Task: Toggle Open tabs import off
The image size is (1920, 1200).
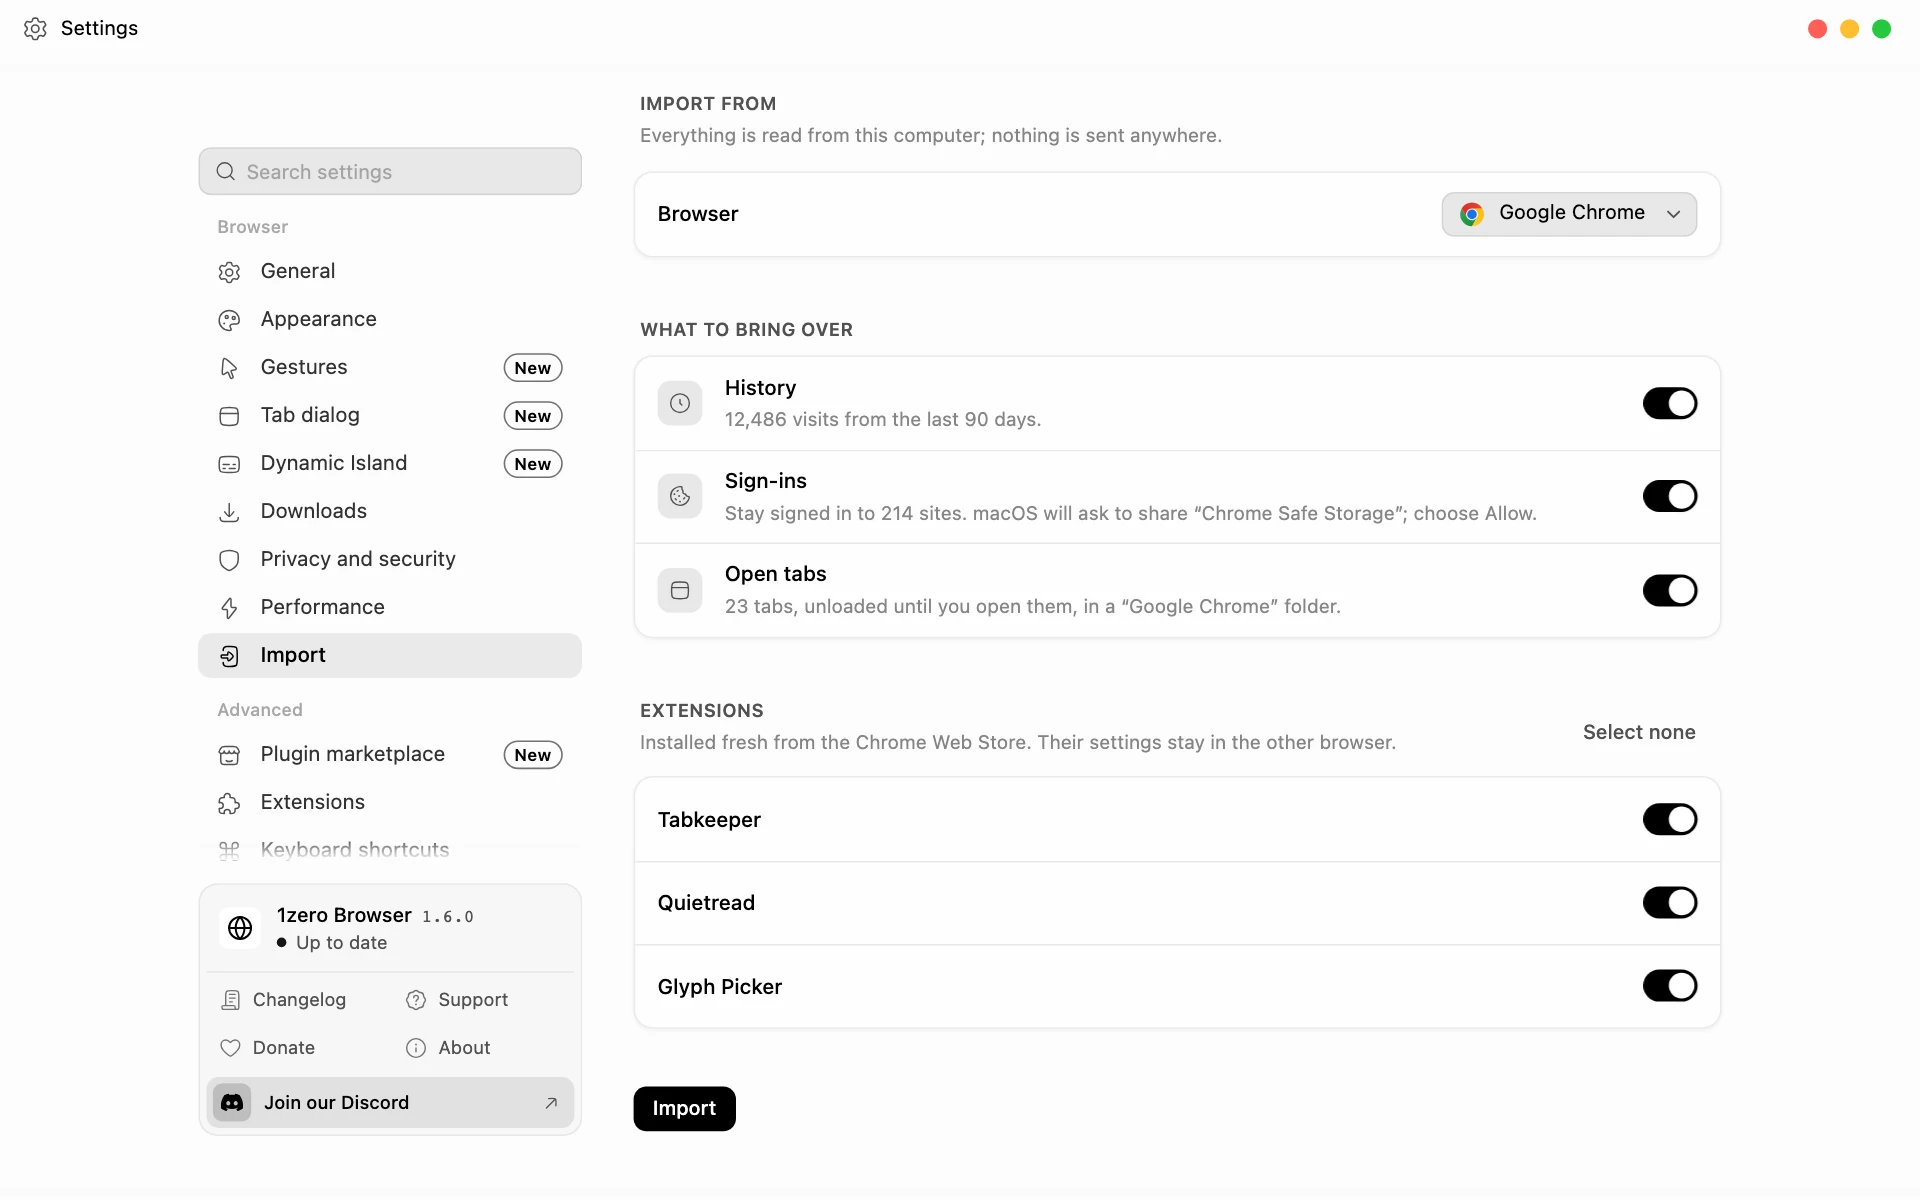Action: 1670,590
